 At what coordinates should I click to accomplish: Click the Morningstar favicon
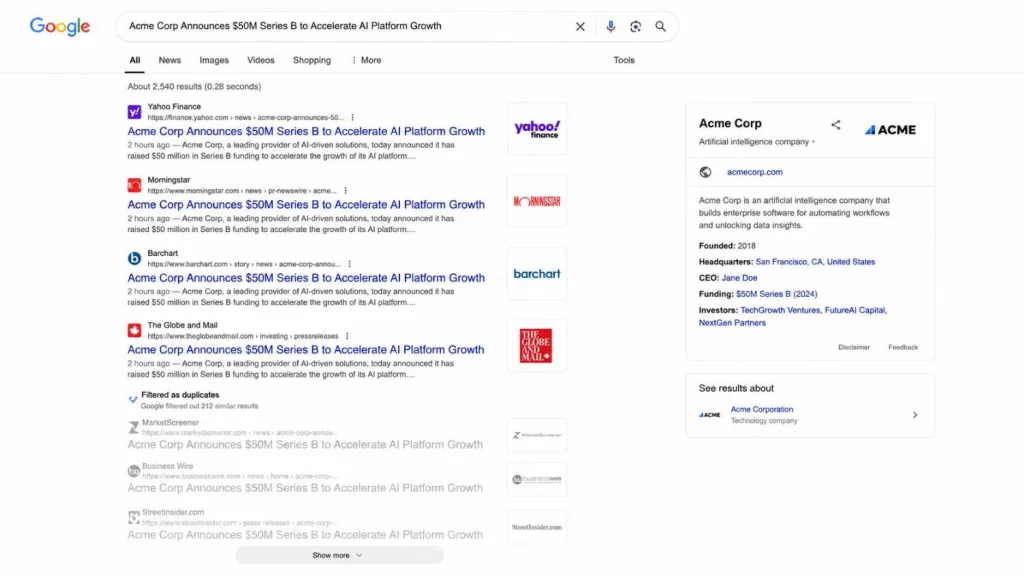pos(135,185)
